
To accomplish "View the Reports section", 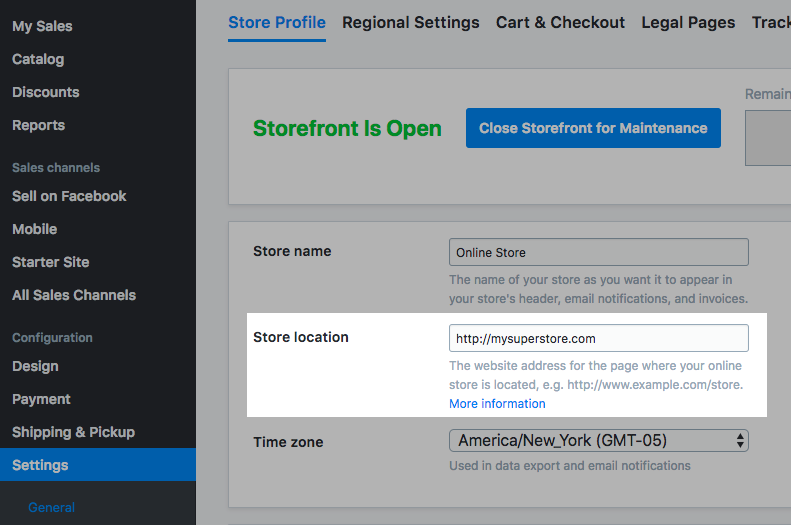I will tap(38, 125).
